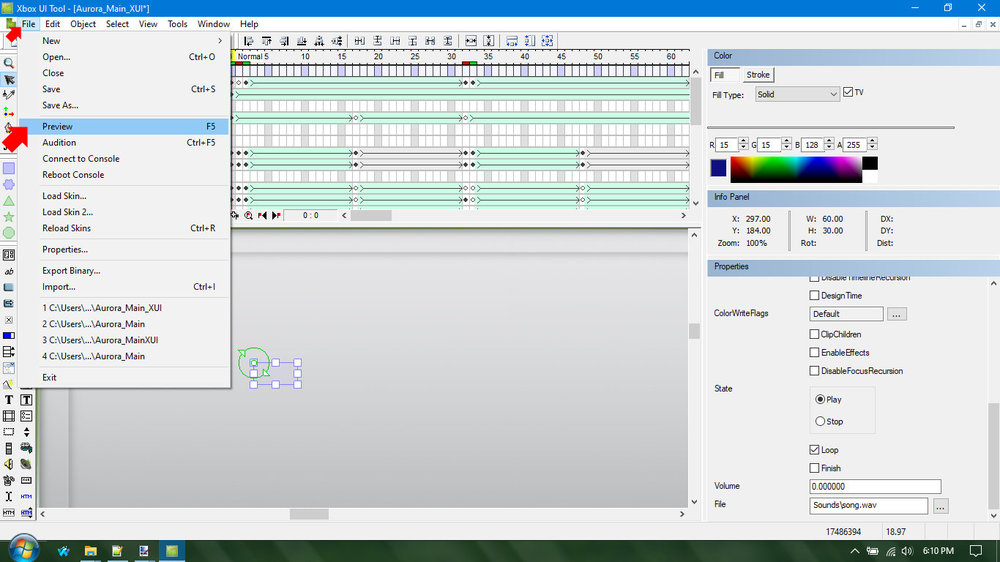
Task: Uncheck the Loop checkbox
Action: click(x=814, y=450)
